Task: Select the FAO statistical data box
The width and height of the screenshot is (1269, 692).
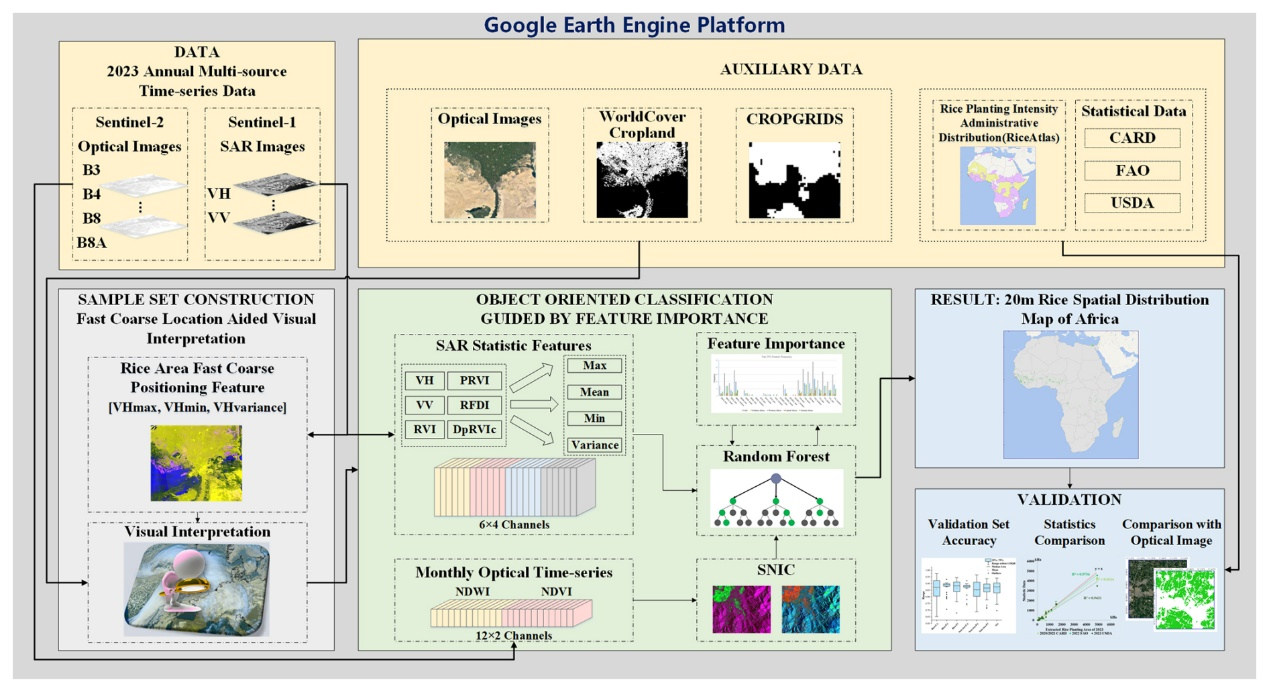Action: 1132,170
